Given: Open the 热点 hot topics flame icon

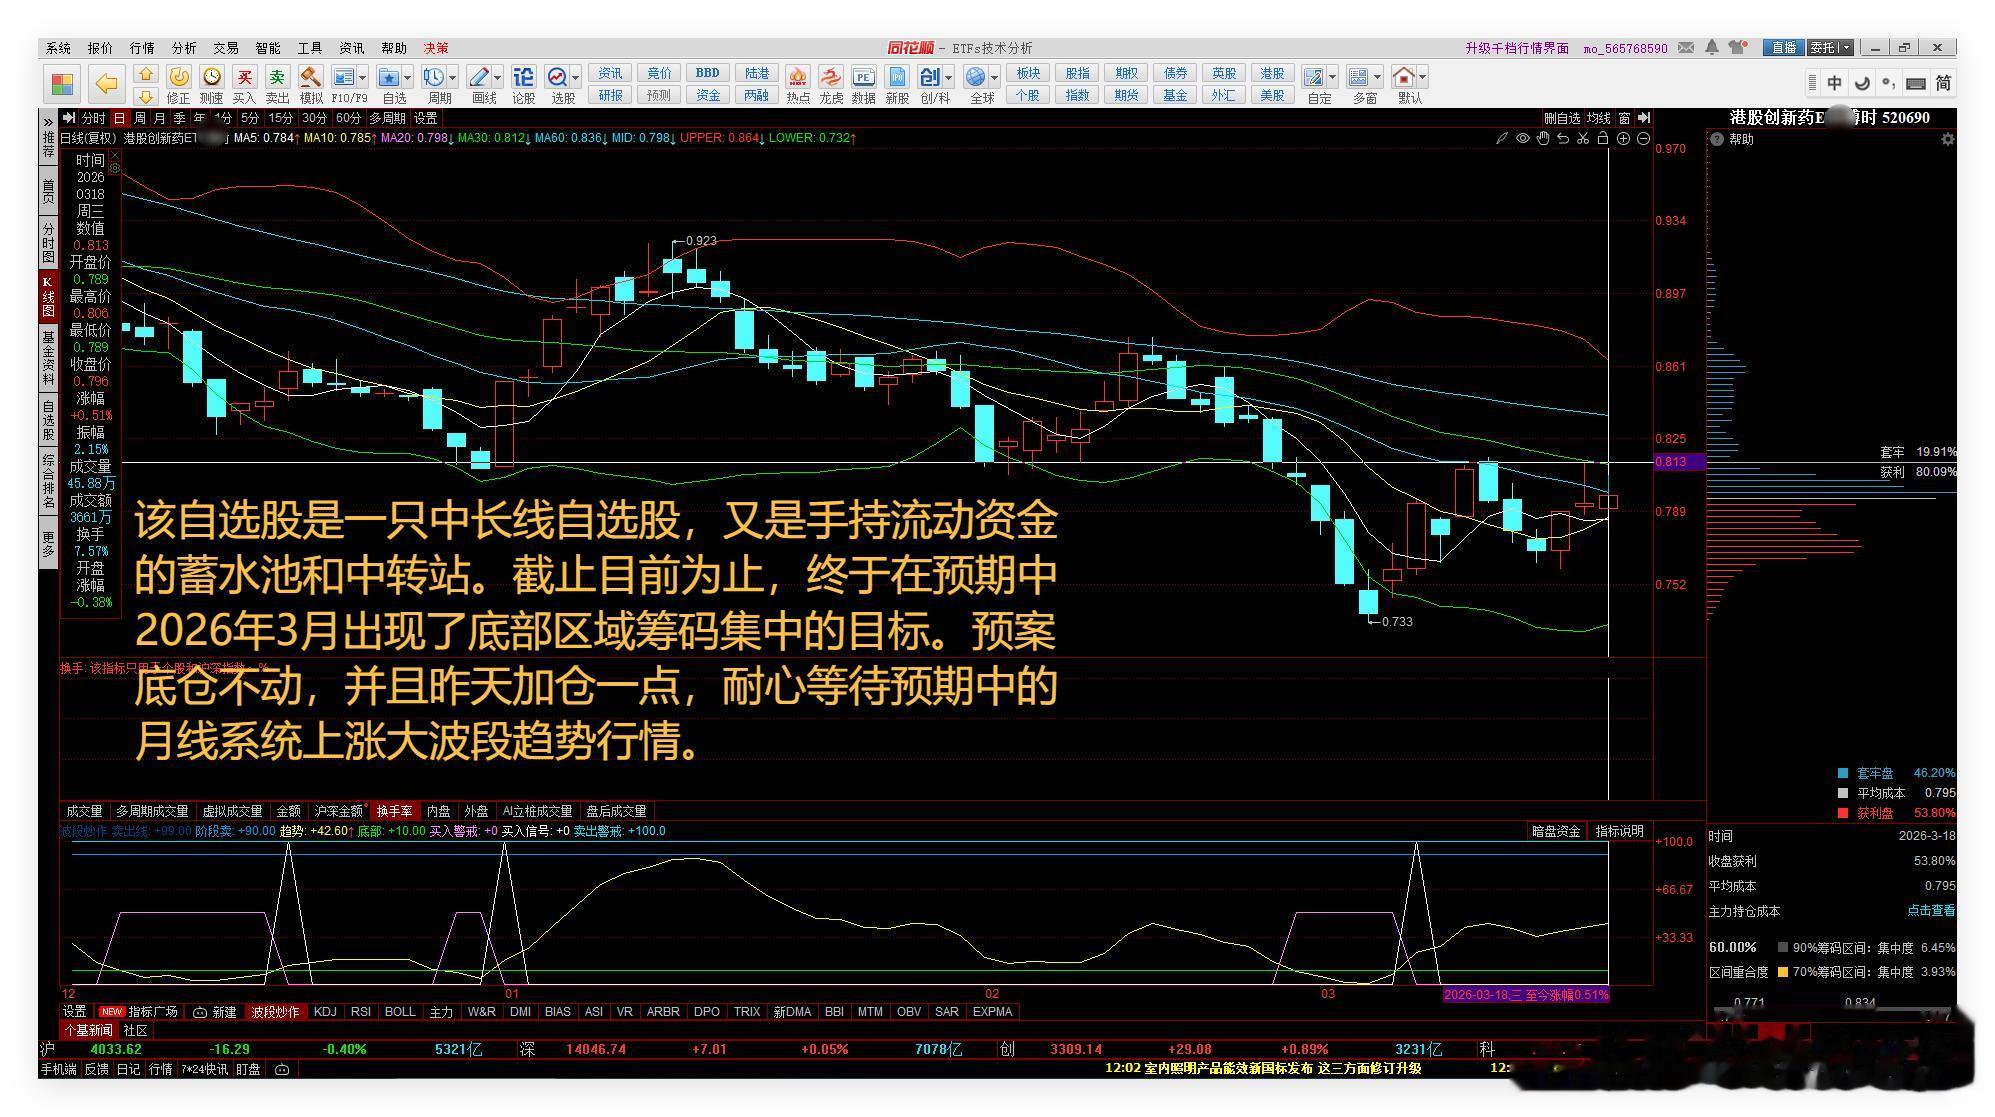Looking at the screenshot, I should (798, 78).
